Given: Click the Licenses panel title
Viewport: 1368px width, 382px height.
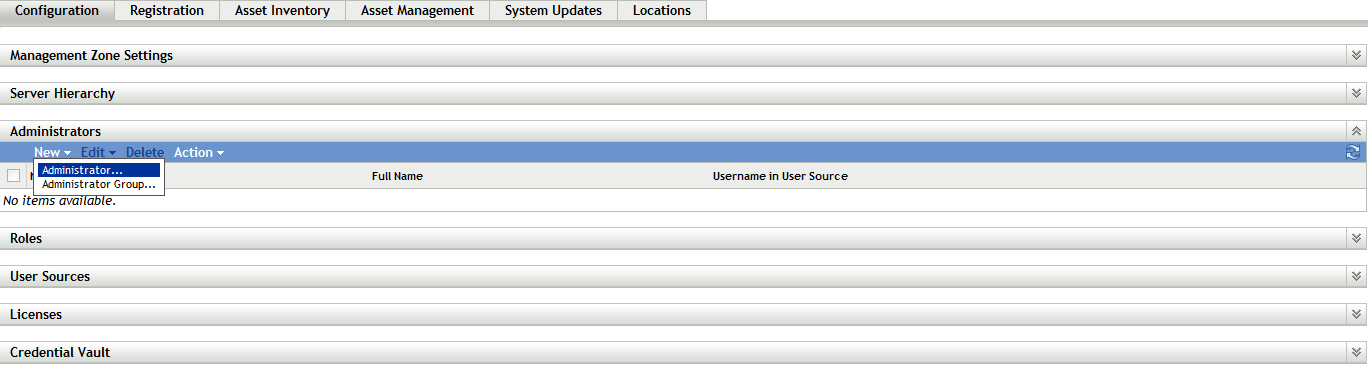Looking at the screenshot, I should [36, 314].
